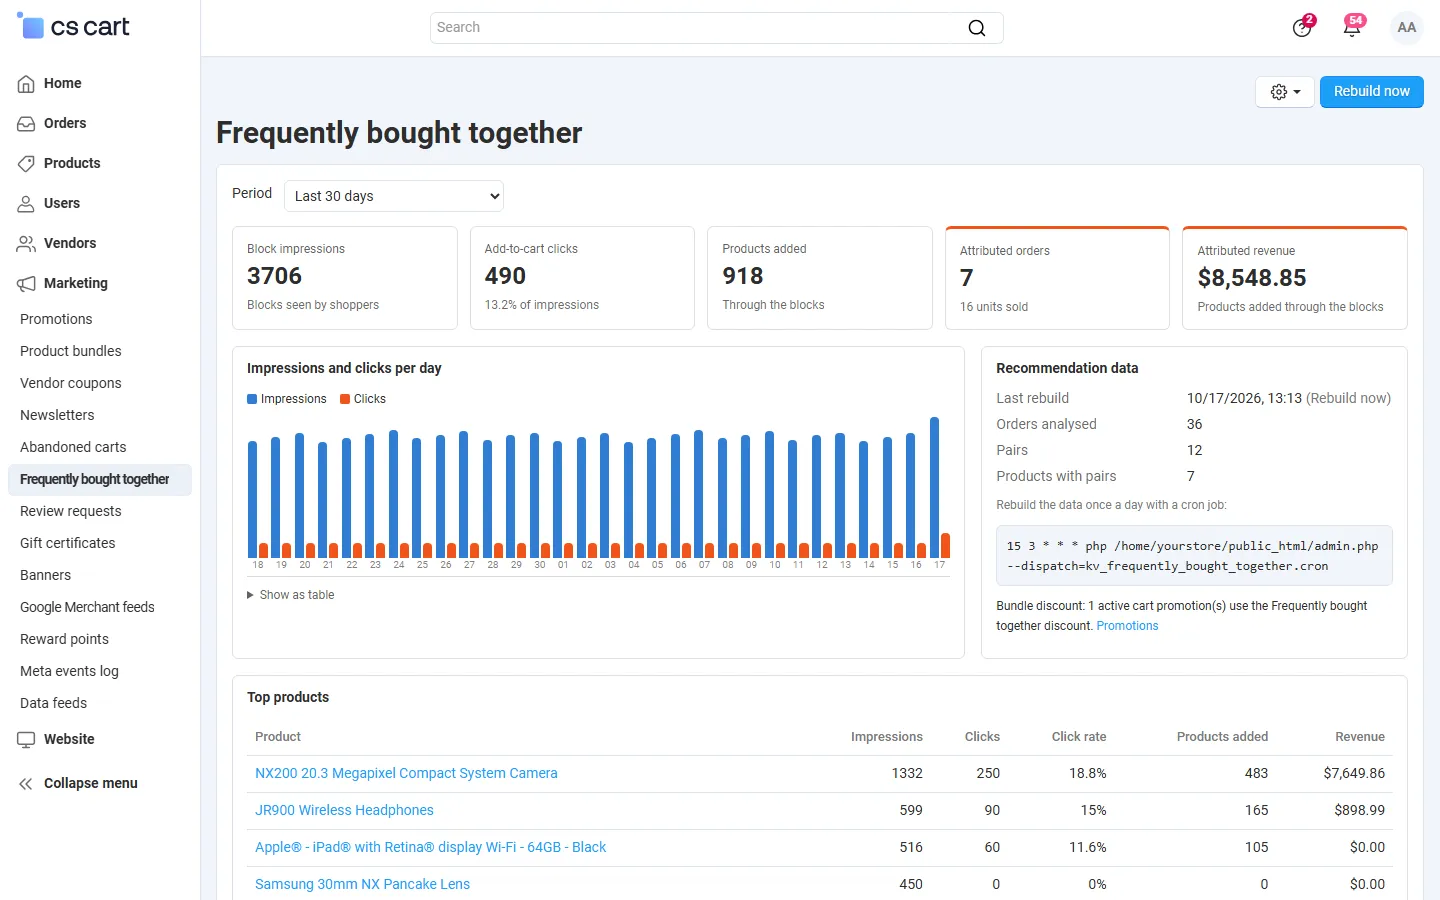The height and width of the screenshot is (900, 1440).
Task: Click the Attributed revenue card
Action: tap(1295, 278)
